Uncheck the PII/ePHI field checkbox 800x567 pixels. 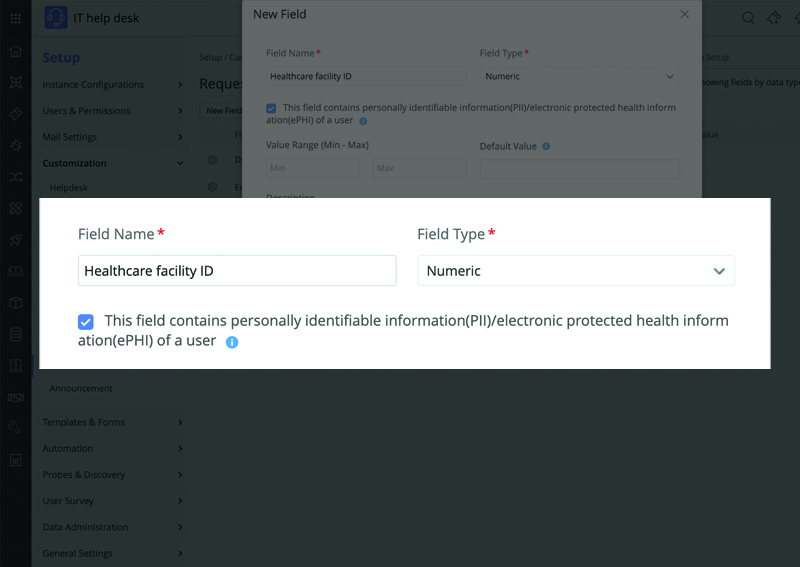tap(86, 321)
